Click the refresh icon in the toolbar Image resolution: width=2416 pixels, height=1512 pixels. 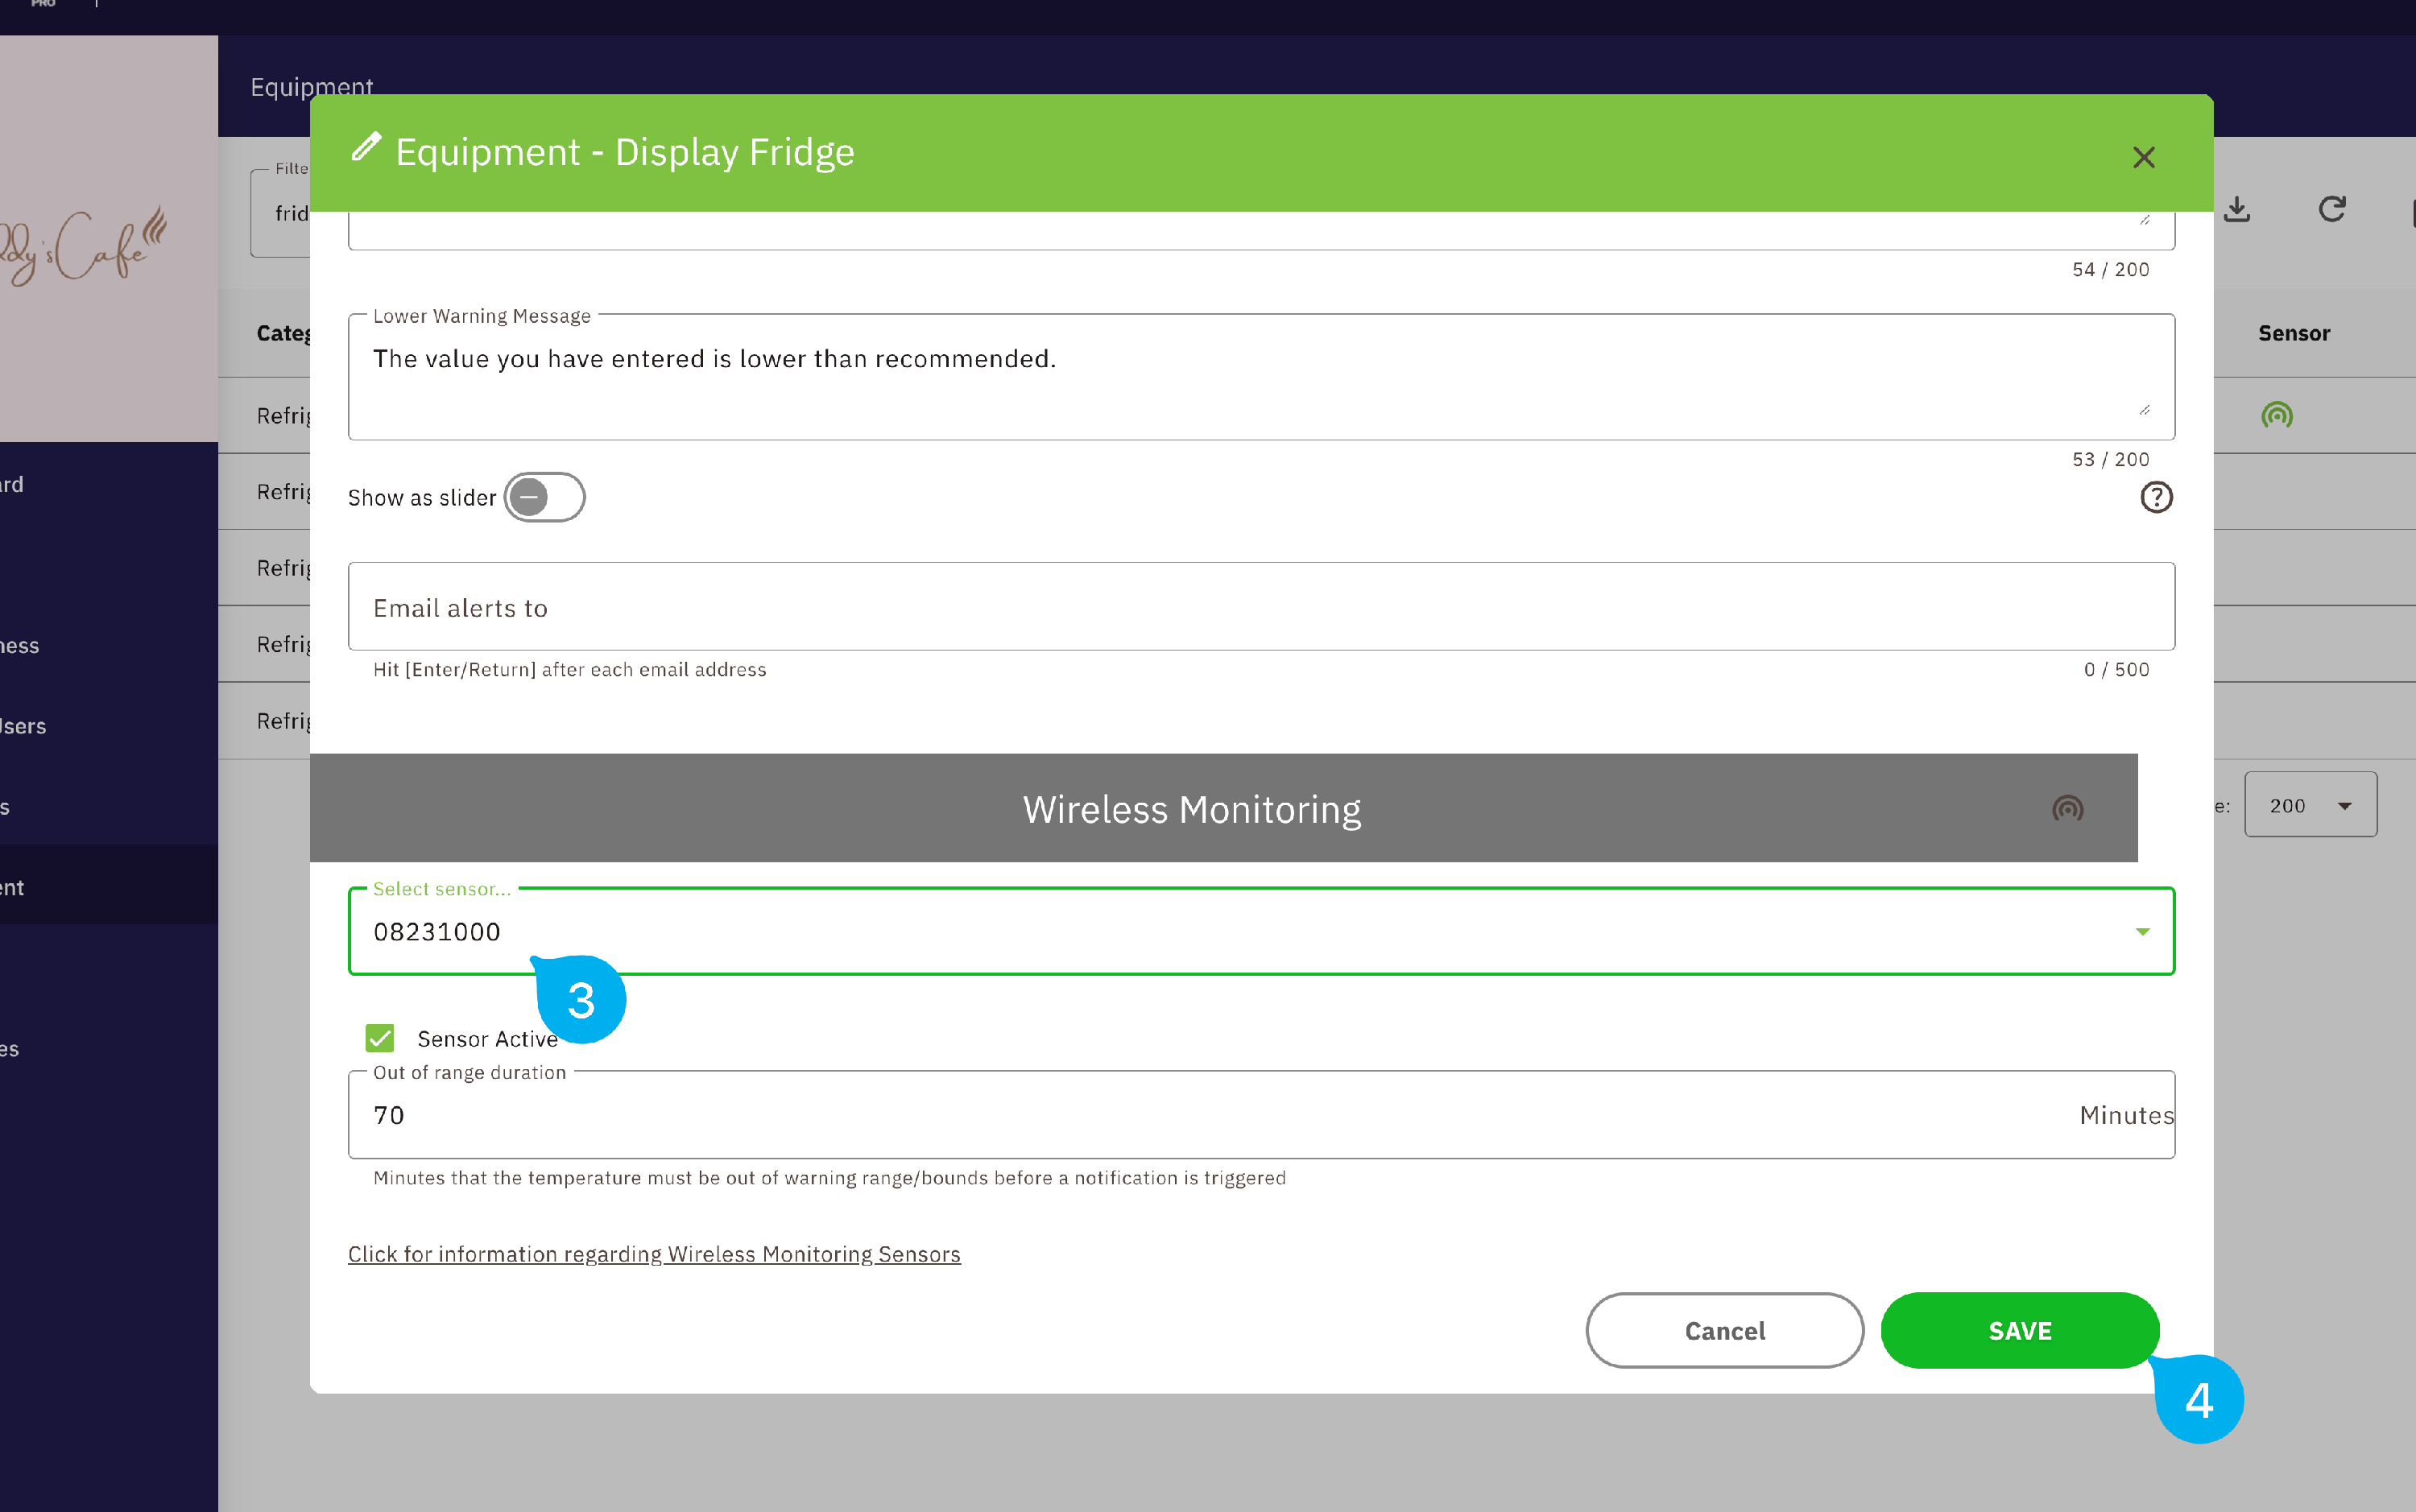point(2332,209)
